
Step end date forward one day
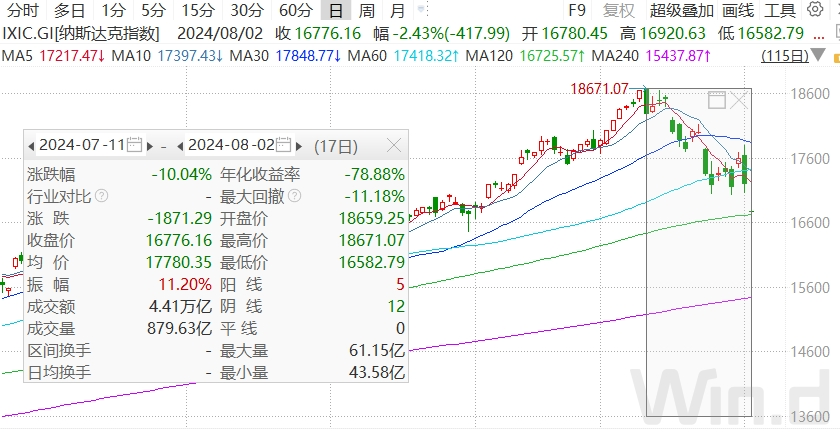click(298, 146)
